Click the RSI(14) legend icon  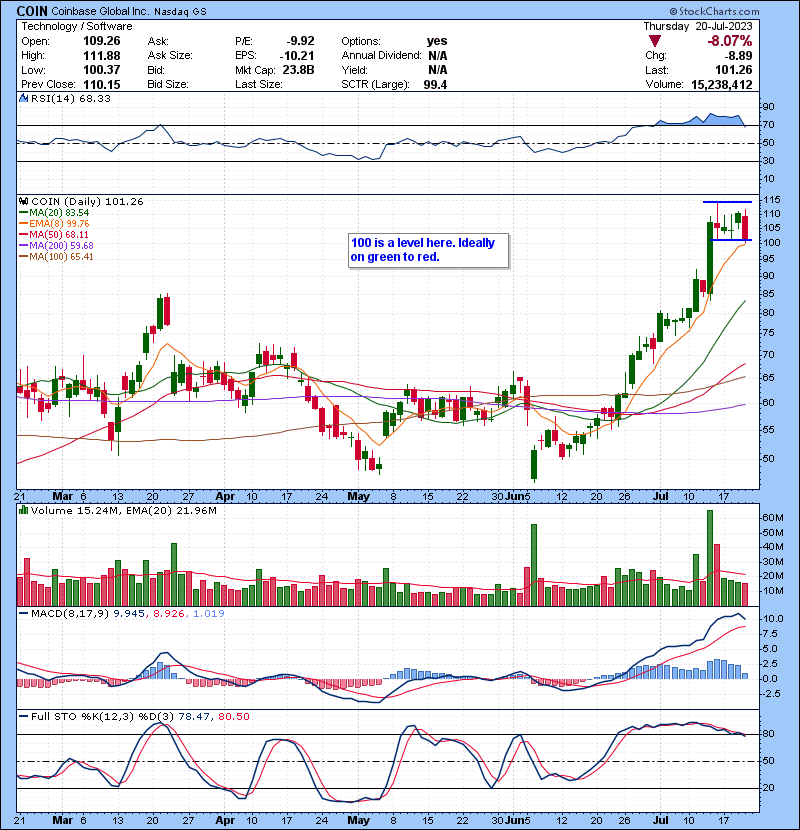(x=23, y=98)
